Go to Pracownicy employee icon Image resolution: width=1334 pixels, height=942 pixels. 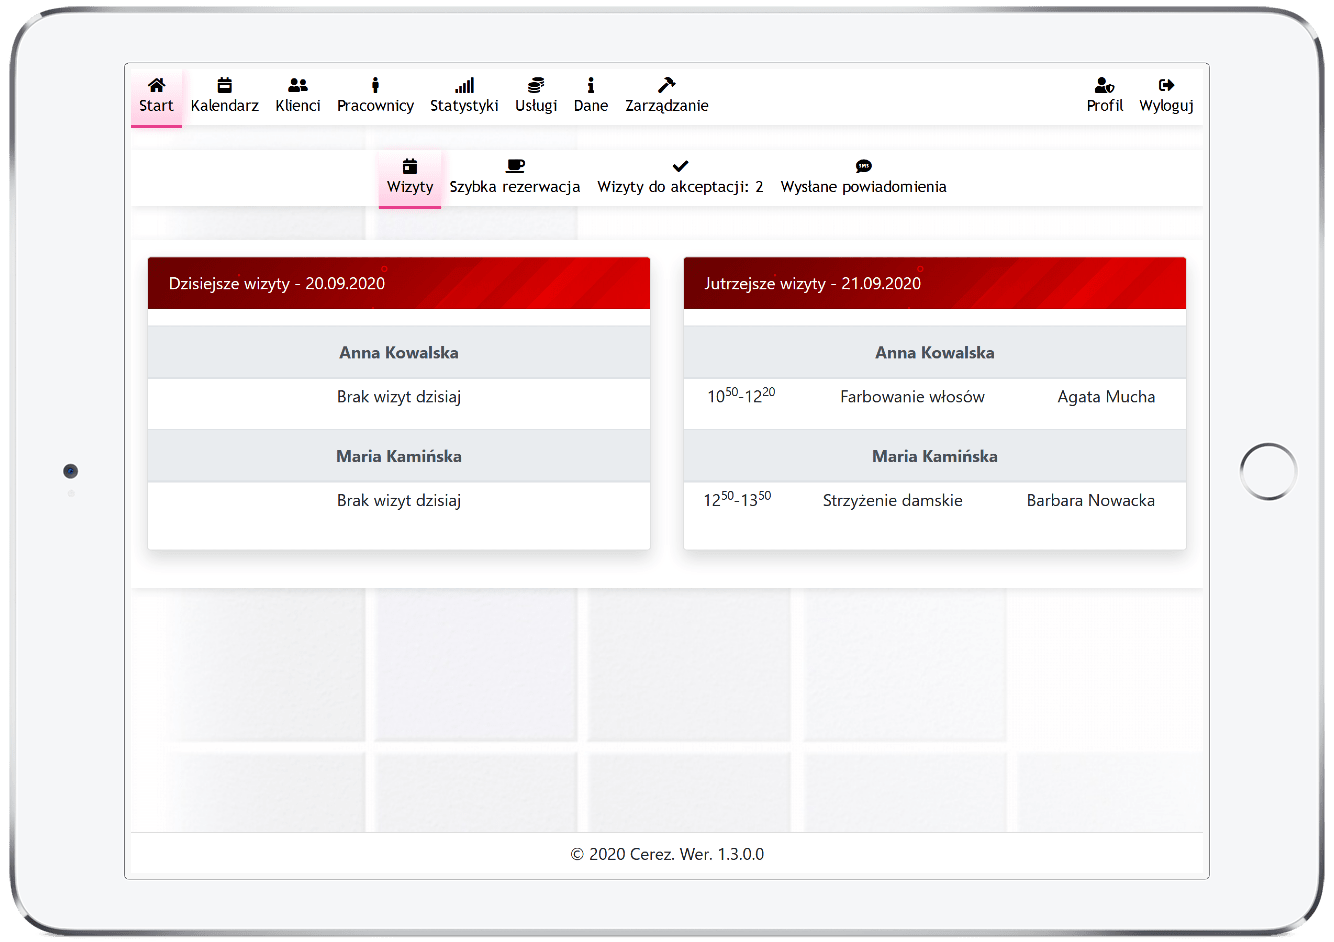(375, 86)
